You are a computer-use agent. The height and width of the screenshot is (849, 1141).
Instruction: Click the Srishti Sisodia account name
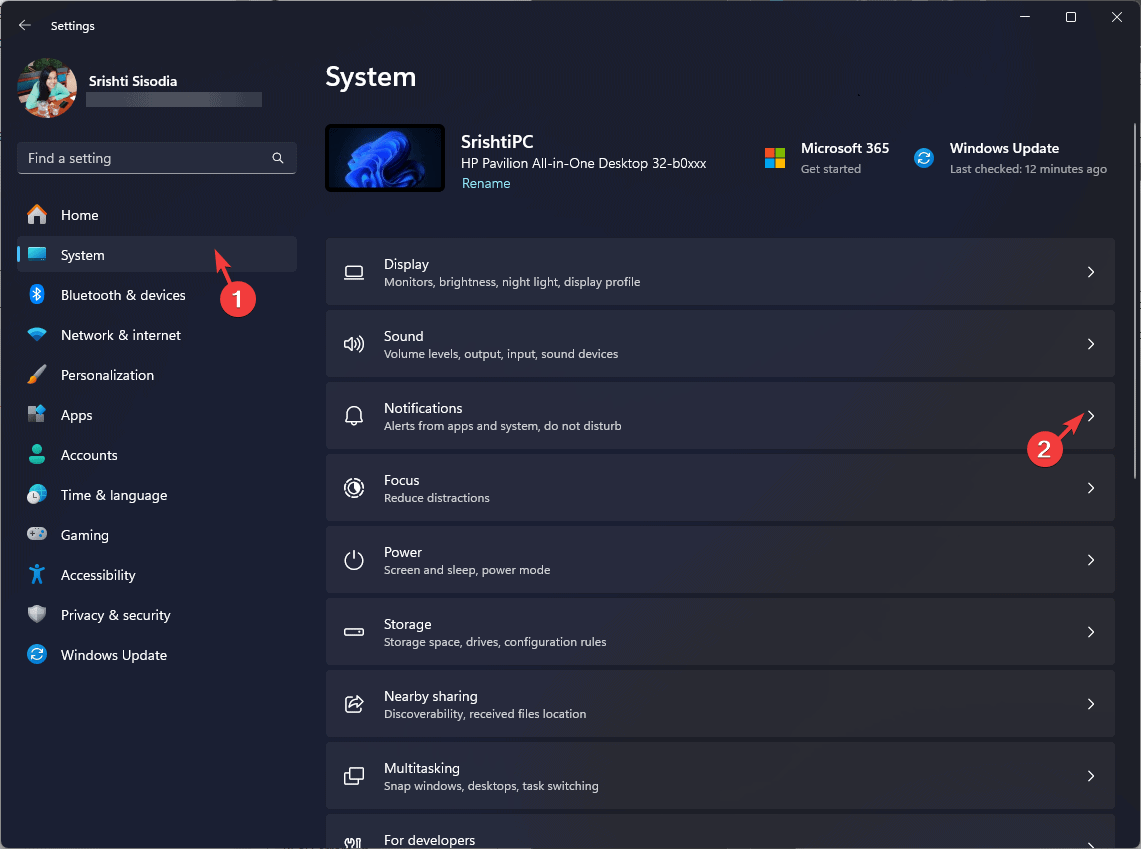[x=132, y=81]
